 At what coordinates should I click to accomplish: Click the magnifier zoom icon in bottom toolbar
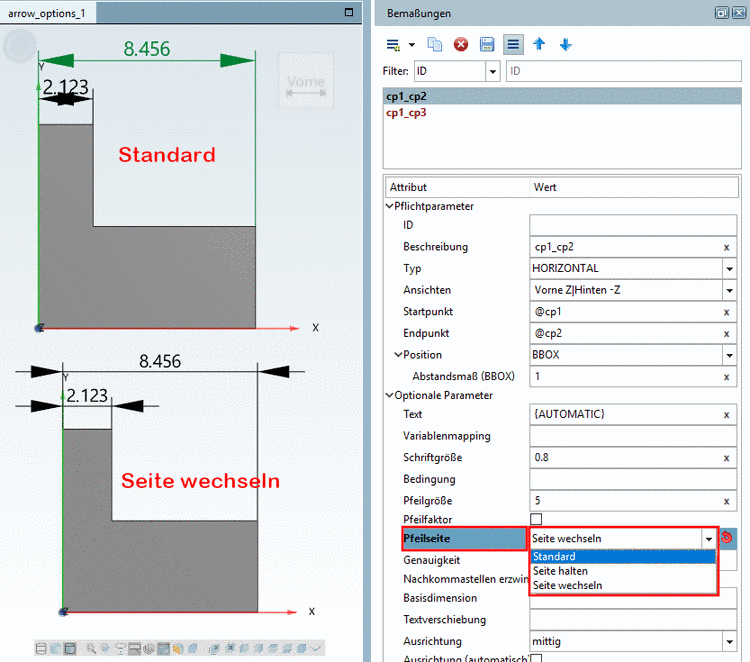91,649
